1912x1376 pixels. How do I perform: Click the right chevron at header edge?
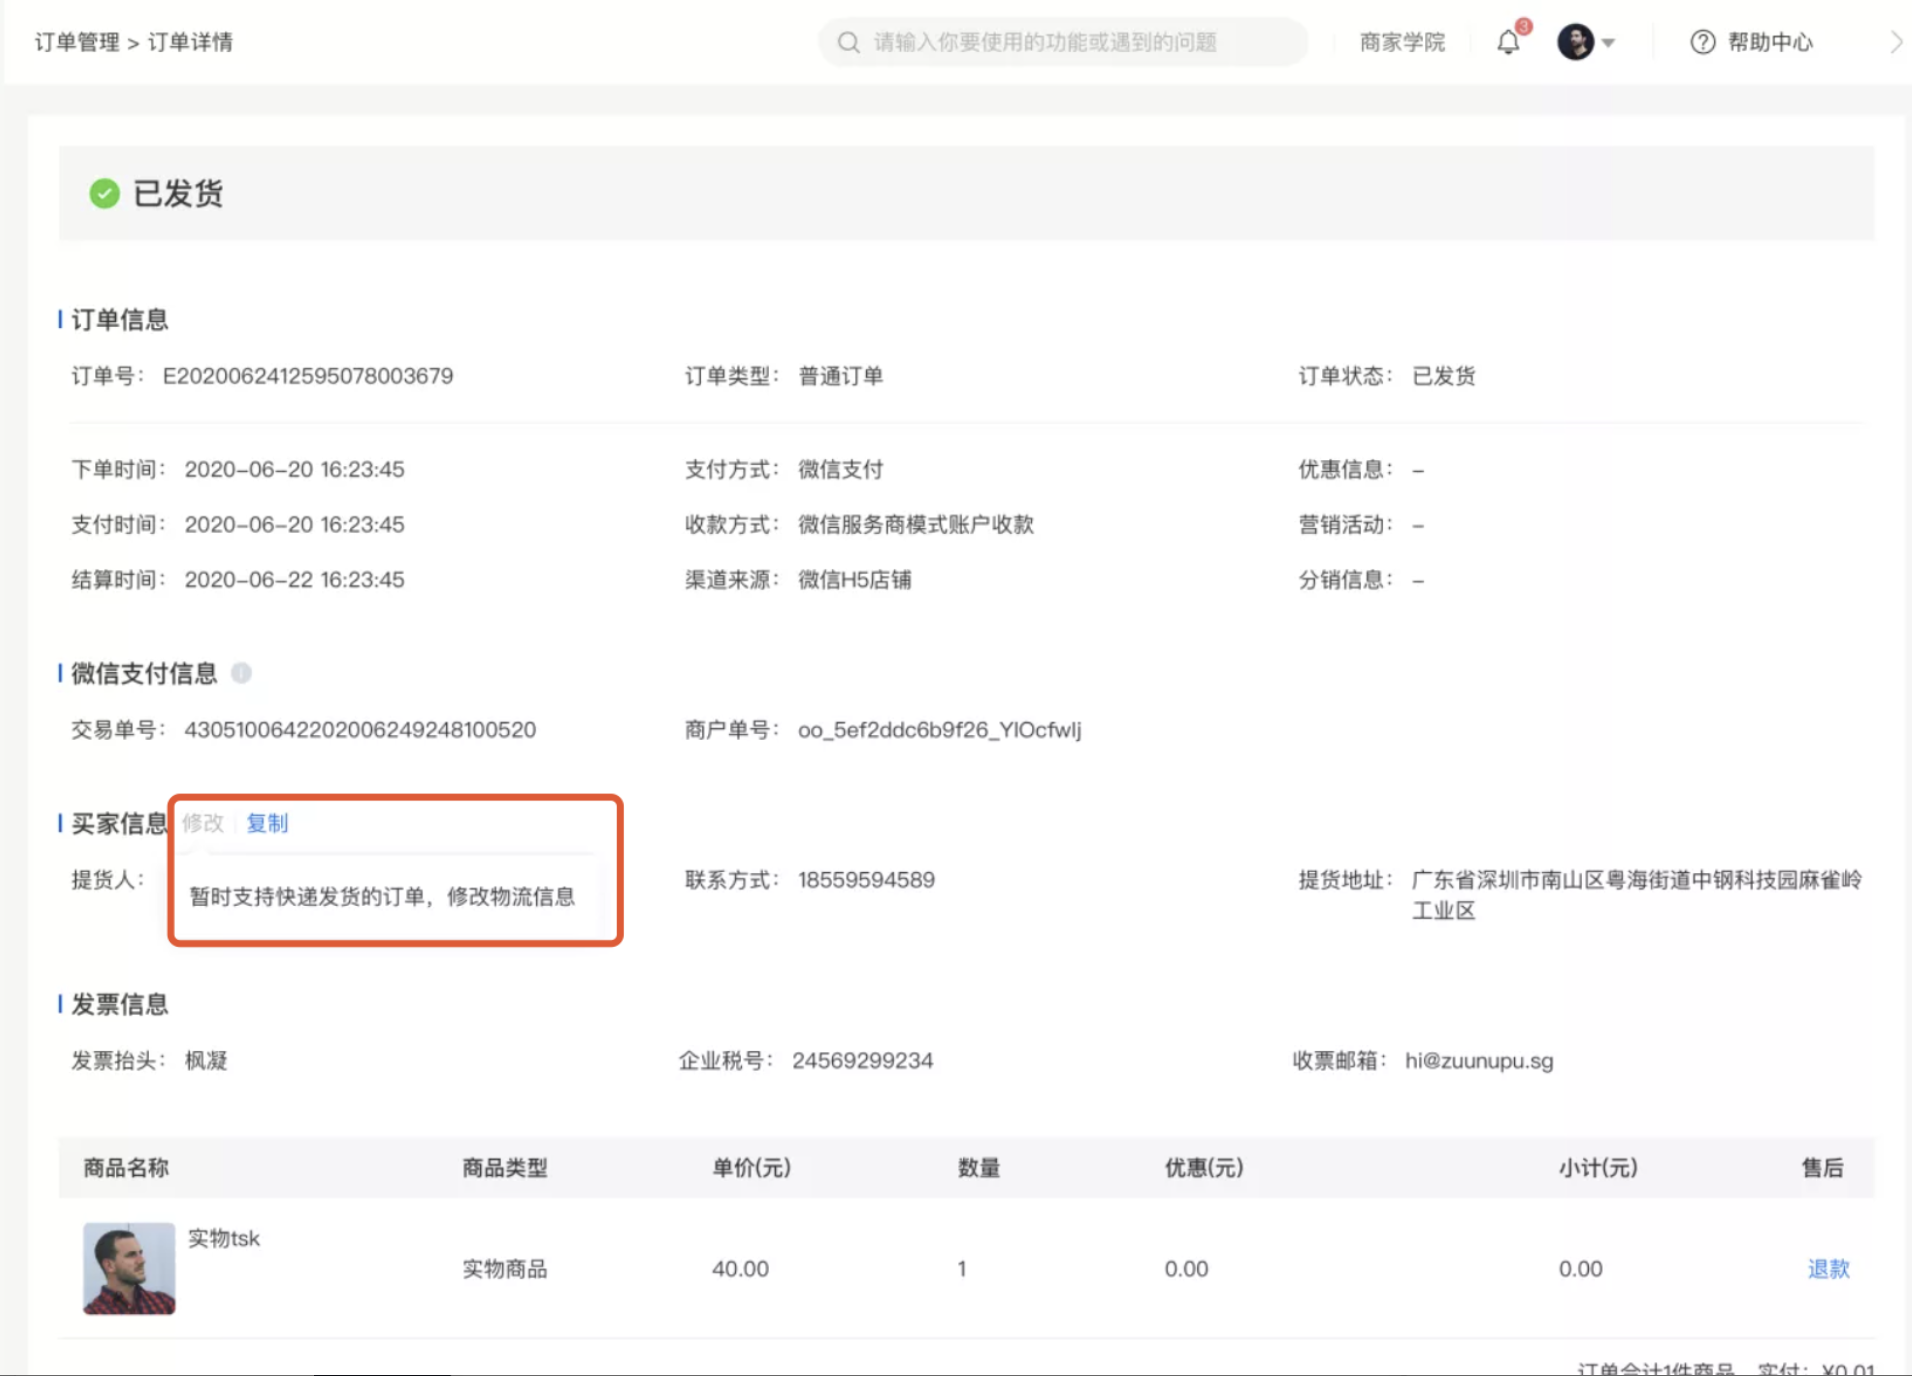(1896, 42)
